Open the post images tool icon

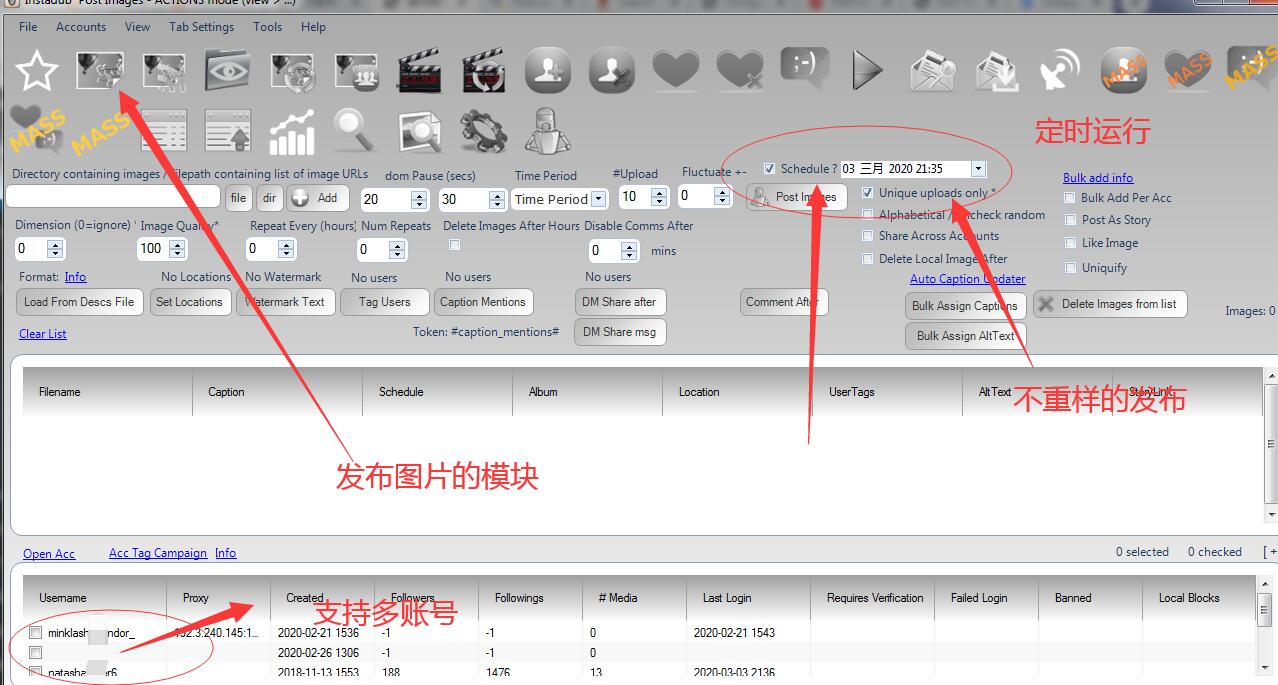point(99,69)
